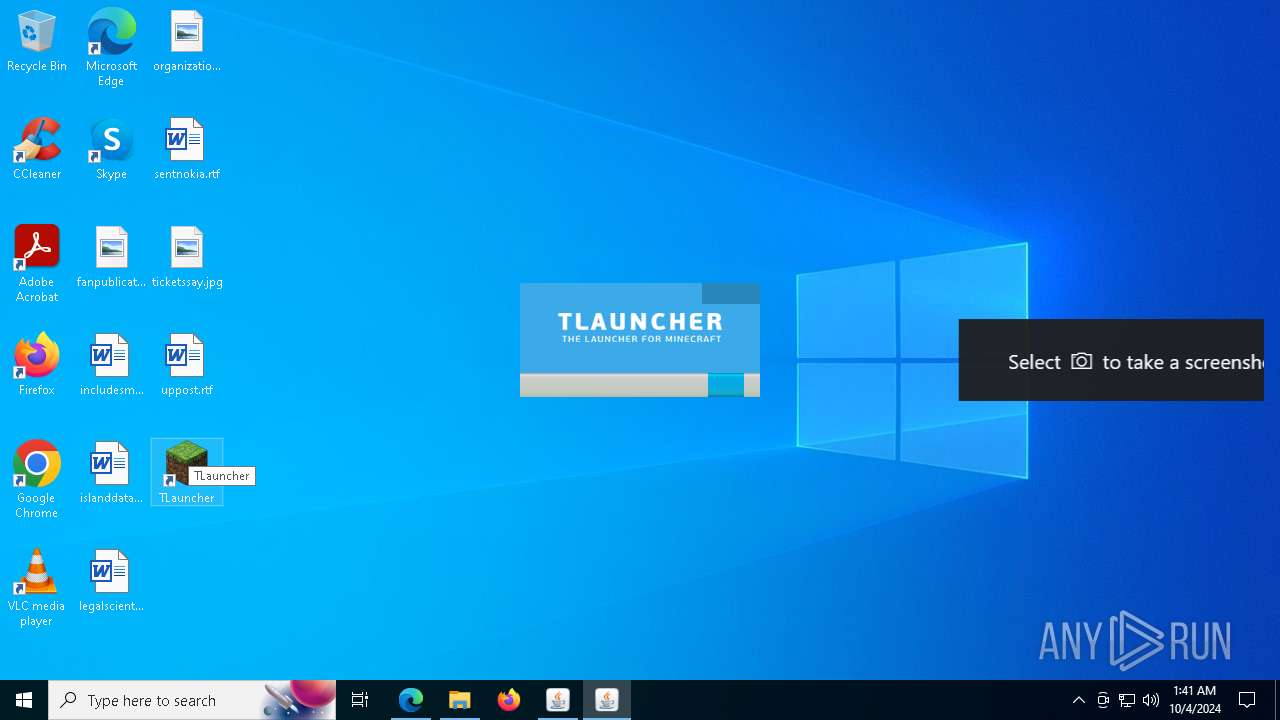Open the Recycle Bin desktop icon
The image size is (1280, 720).
37,42
